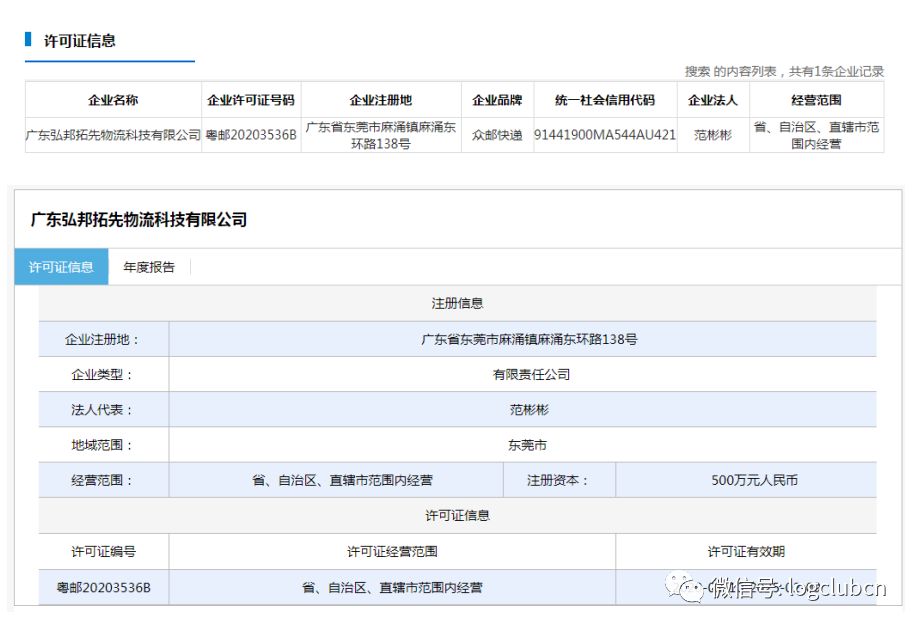Select the 企业名称 column header
The image size is (916, 630).
(113, 100)
